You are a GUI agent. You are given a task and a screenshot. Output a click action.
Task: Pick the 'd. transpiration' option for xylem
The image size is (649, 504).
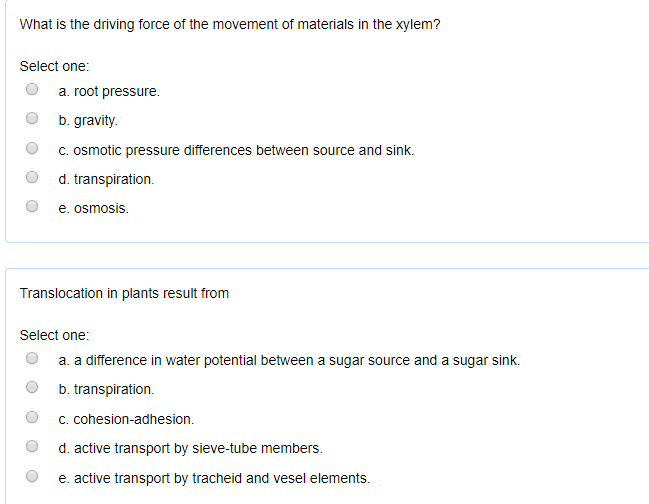pos(32,179)
